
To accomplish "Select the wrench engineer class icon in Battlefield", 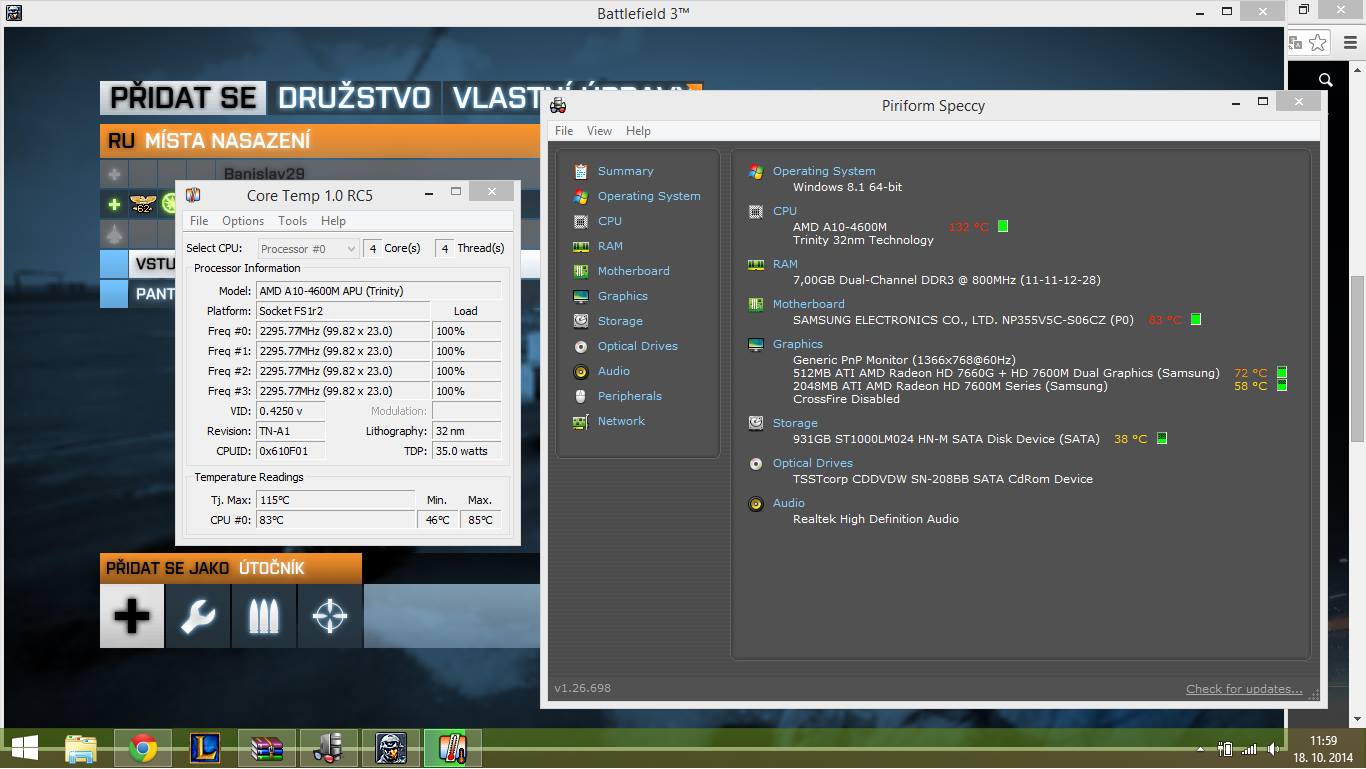I will pyautogui.click(x=198, y=616).
